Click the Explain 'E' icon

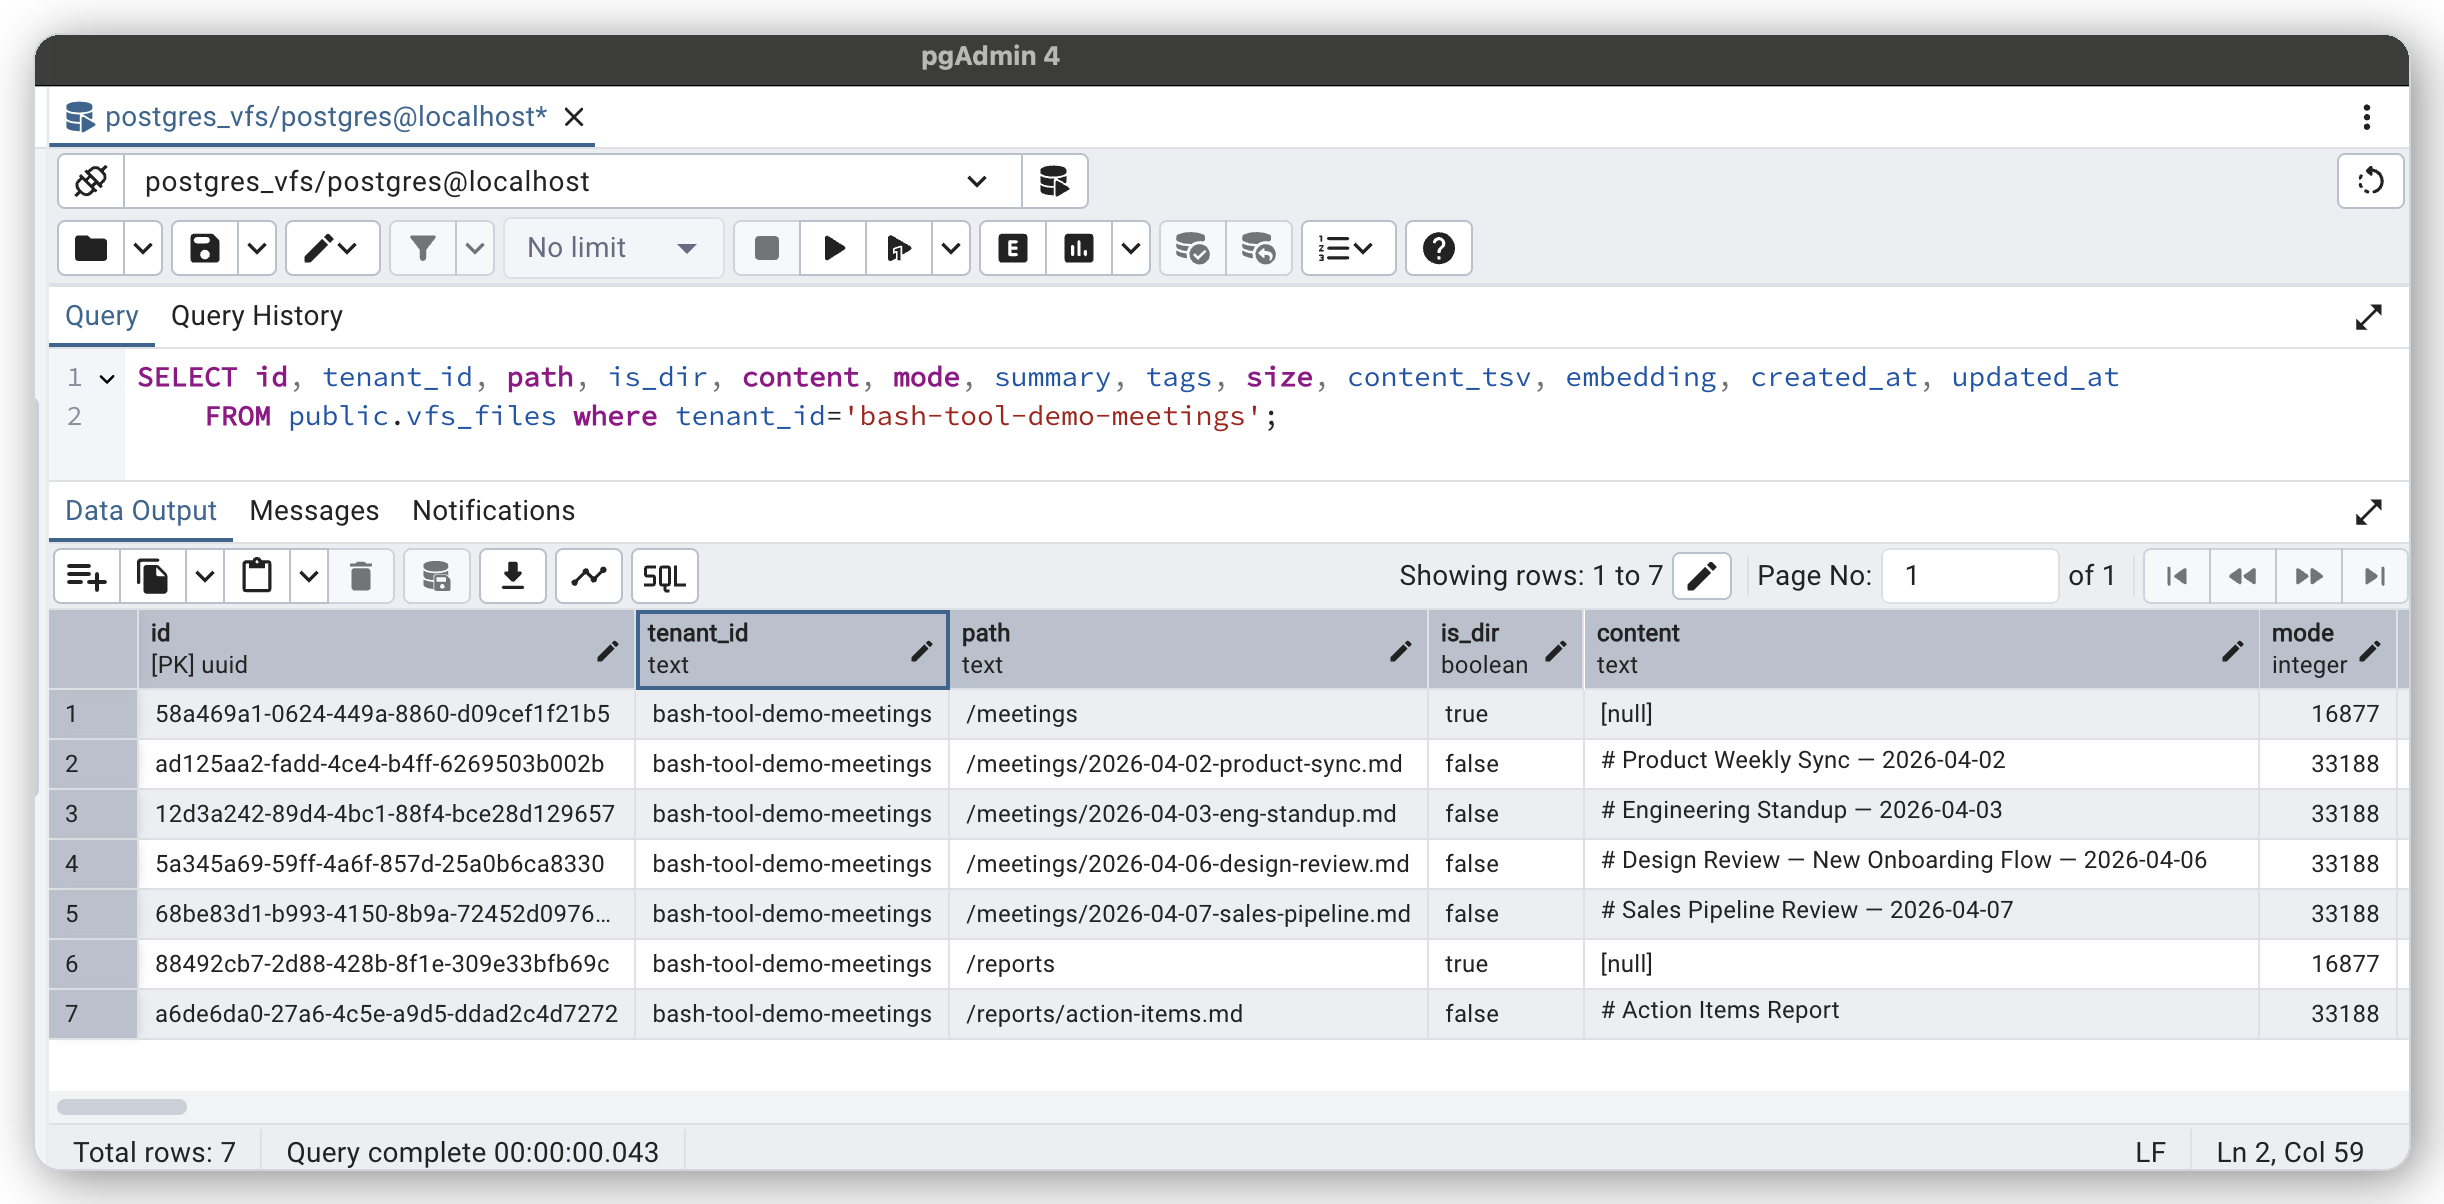(x=1013, y=248)
